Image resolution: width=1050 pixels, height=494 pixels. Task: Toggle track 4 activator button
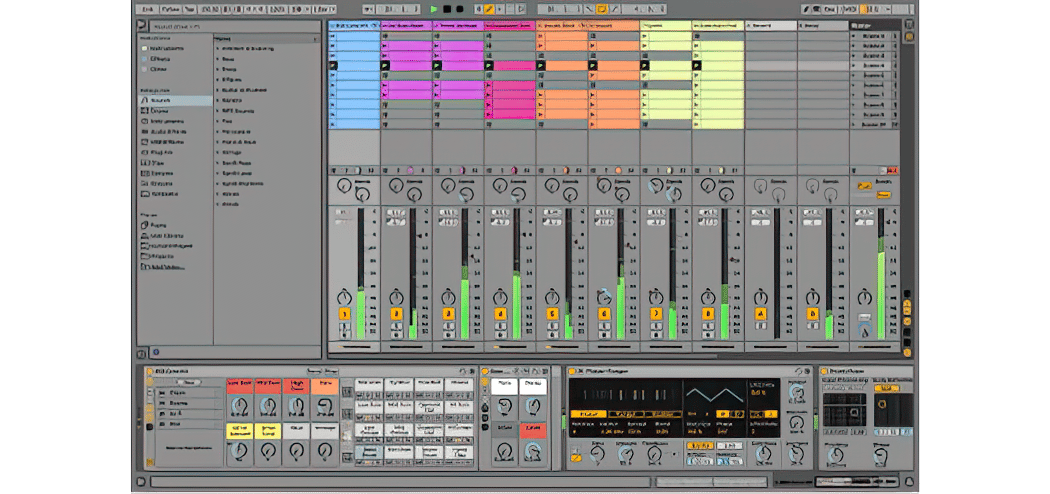500,314
